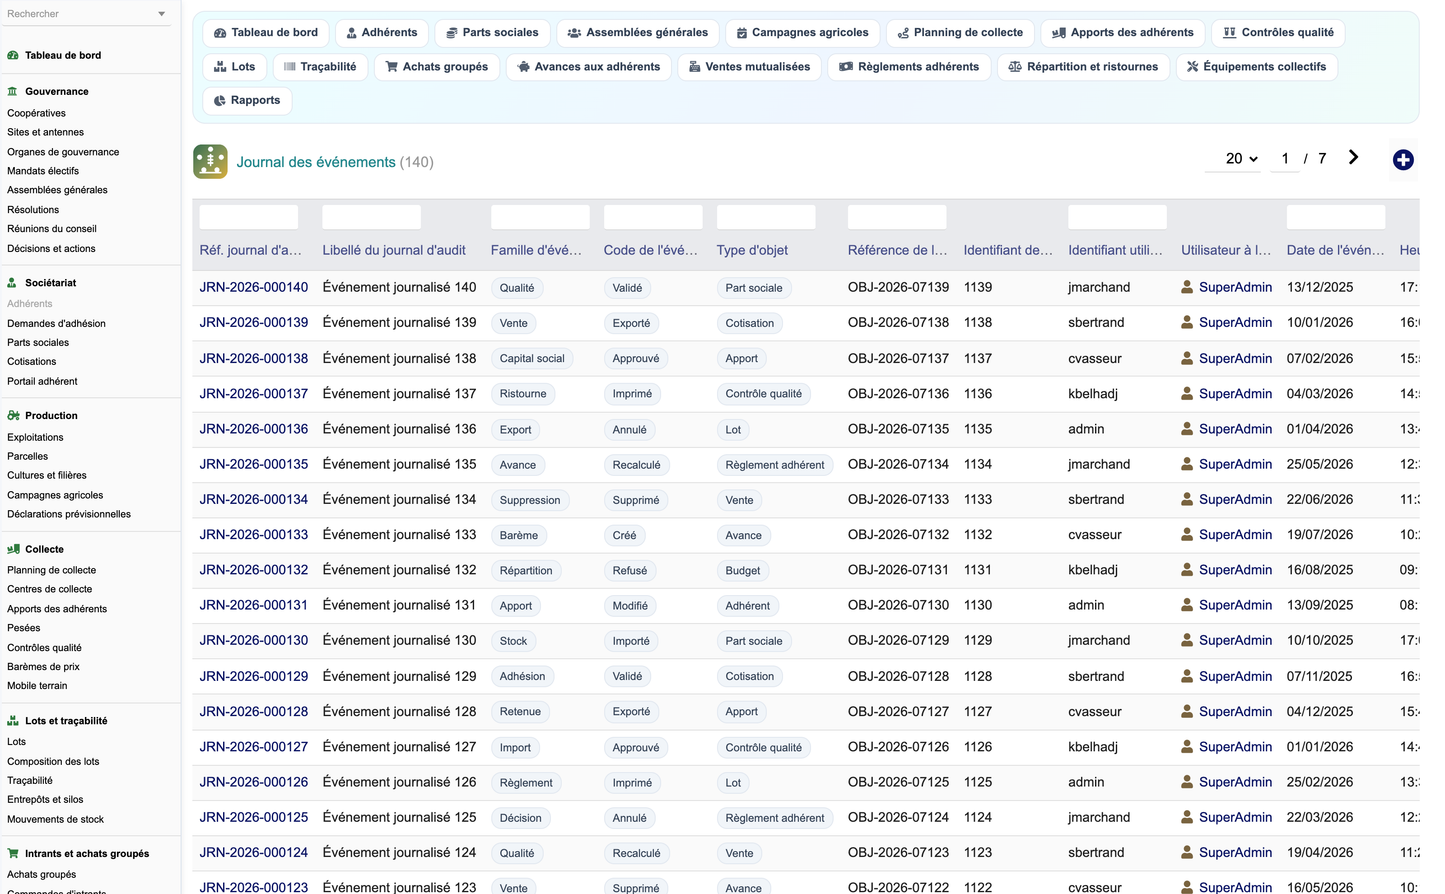The width and height of the screenshot is (1445, 894).
Task: Open record JRN-2026-000129
Action: pyautogui.click(x=254, y=676)
